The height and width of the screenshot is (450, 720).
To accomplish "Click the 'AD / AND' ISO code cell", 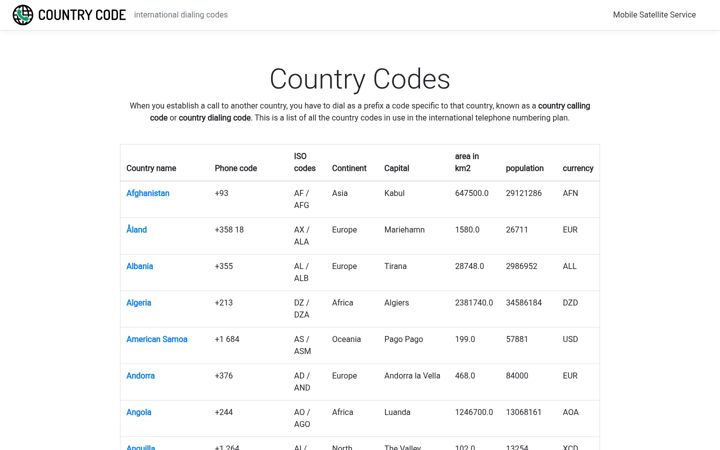I will click(302, 382).
